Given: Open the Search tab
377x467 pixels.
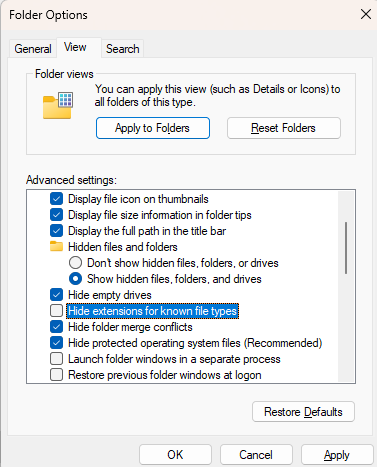Looking at the screenshot, I should 123,49.
